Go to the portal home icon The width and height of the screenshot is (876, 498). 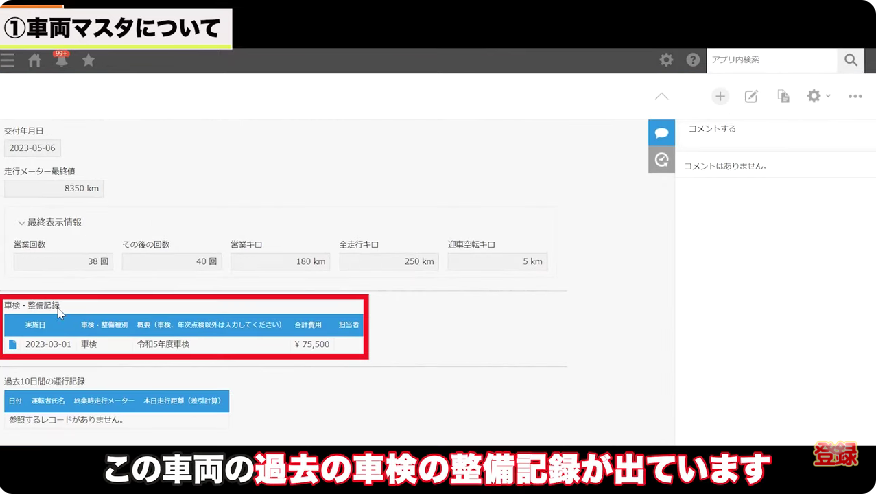click(35, 61)
